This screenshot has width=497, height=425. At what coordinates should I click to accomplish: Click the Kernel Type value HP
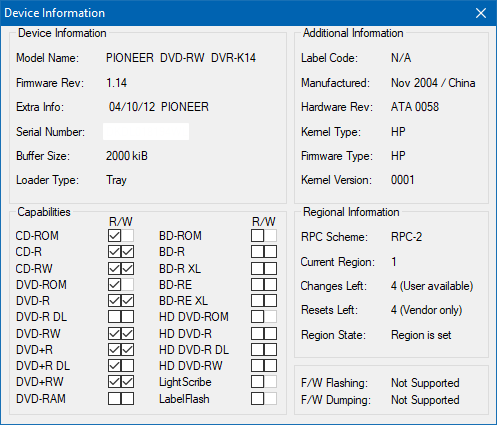click(398, 132)
